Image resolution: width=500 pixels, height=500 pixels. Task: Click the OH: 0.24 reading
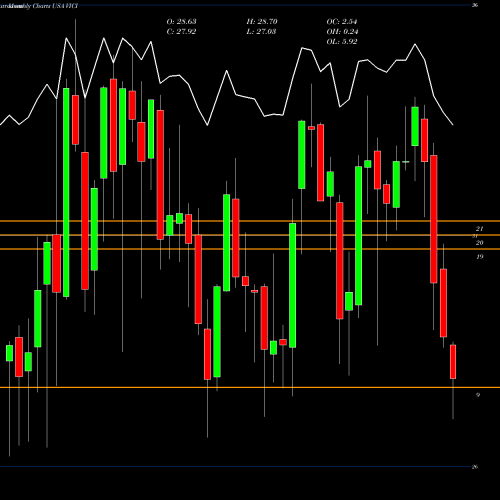[x=342, y=32]
